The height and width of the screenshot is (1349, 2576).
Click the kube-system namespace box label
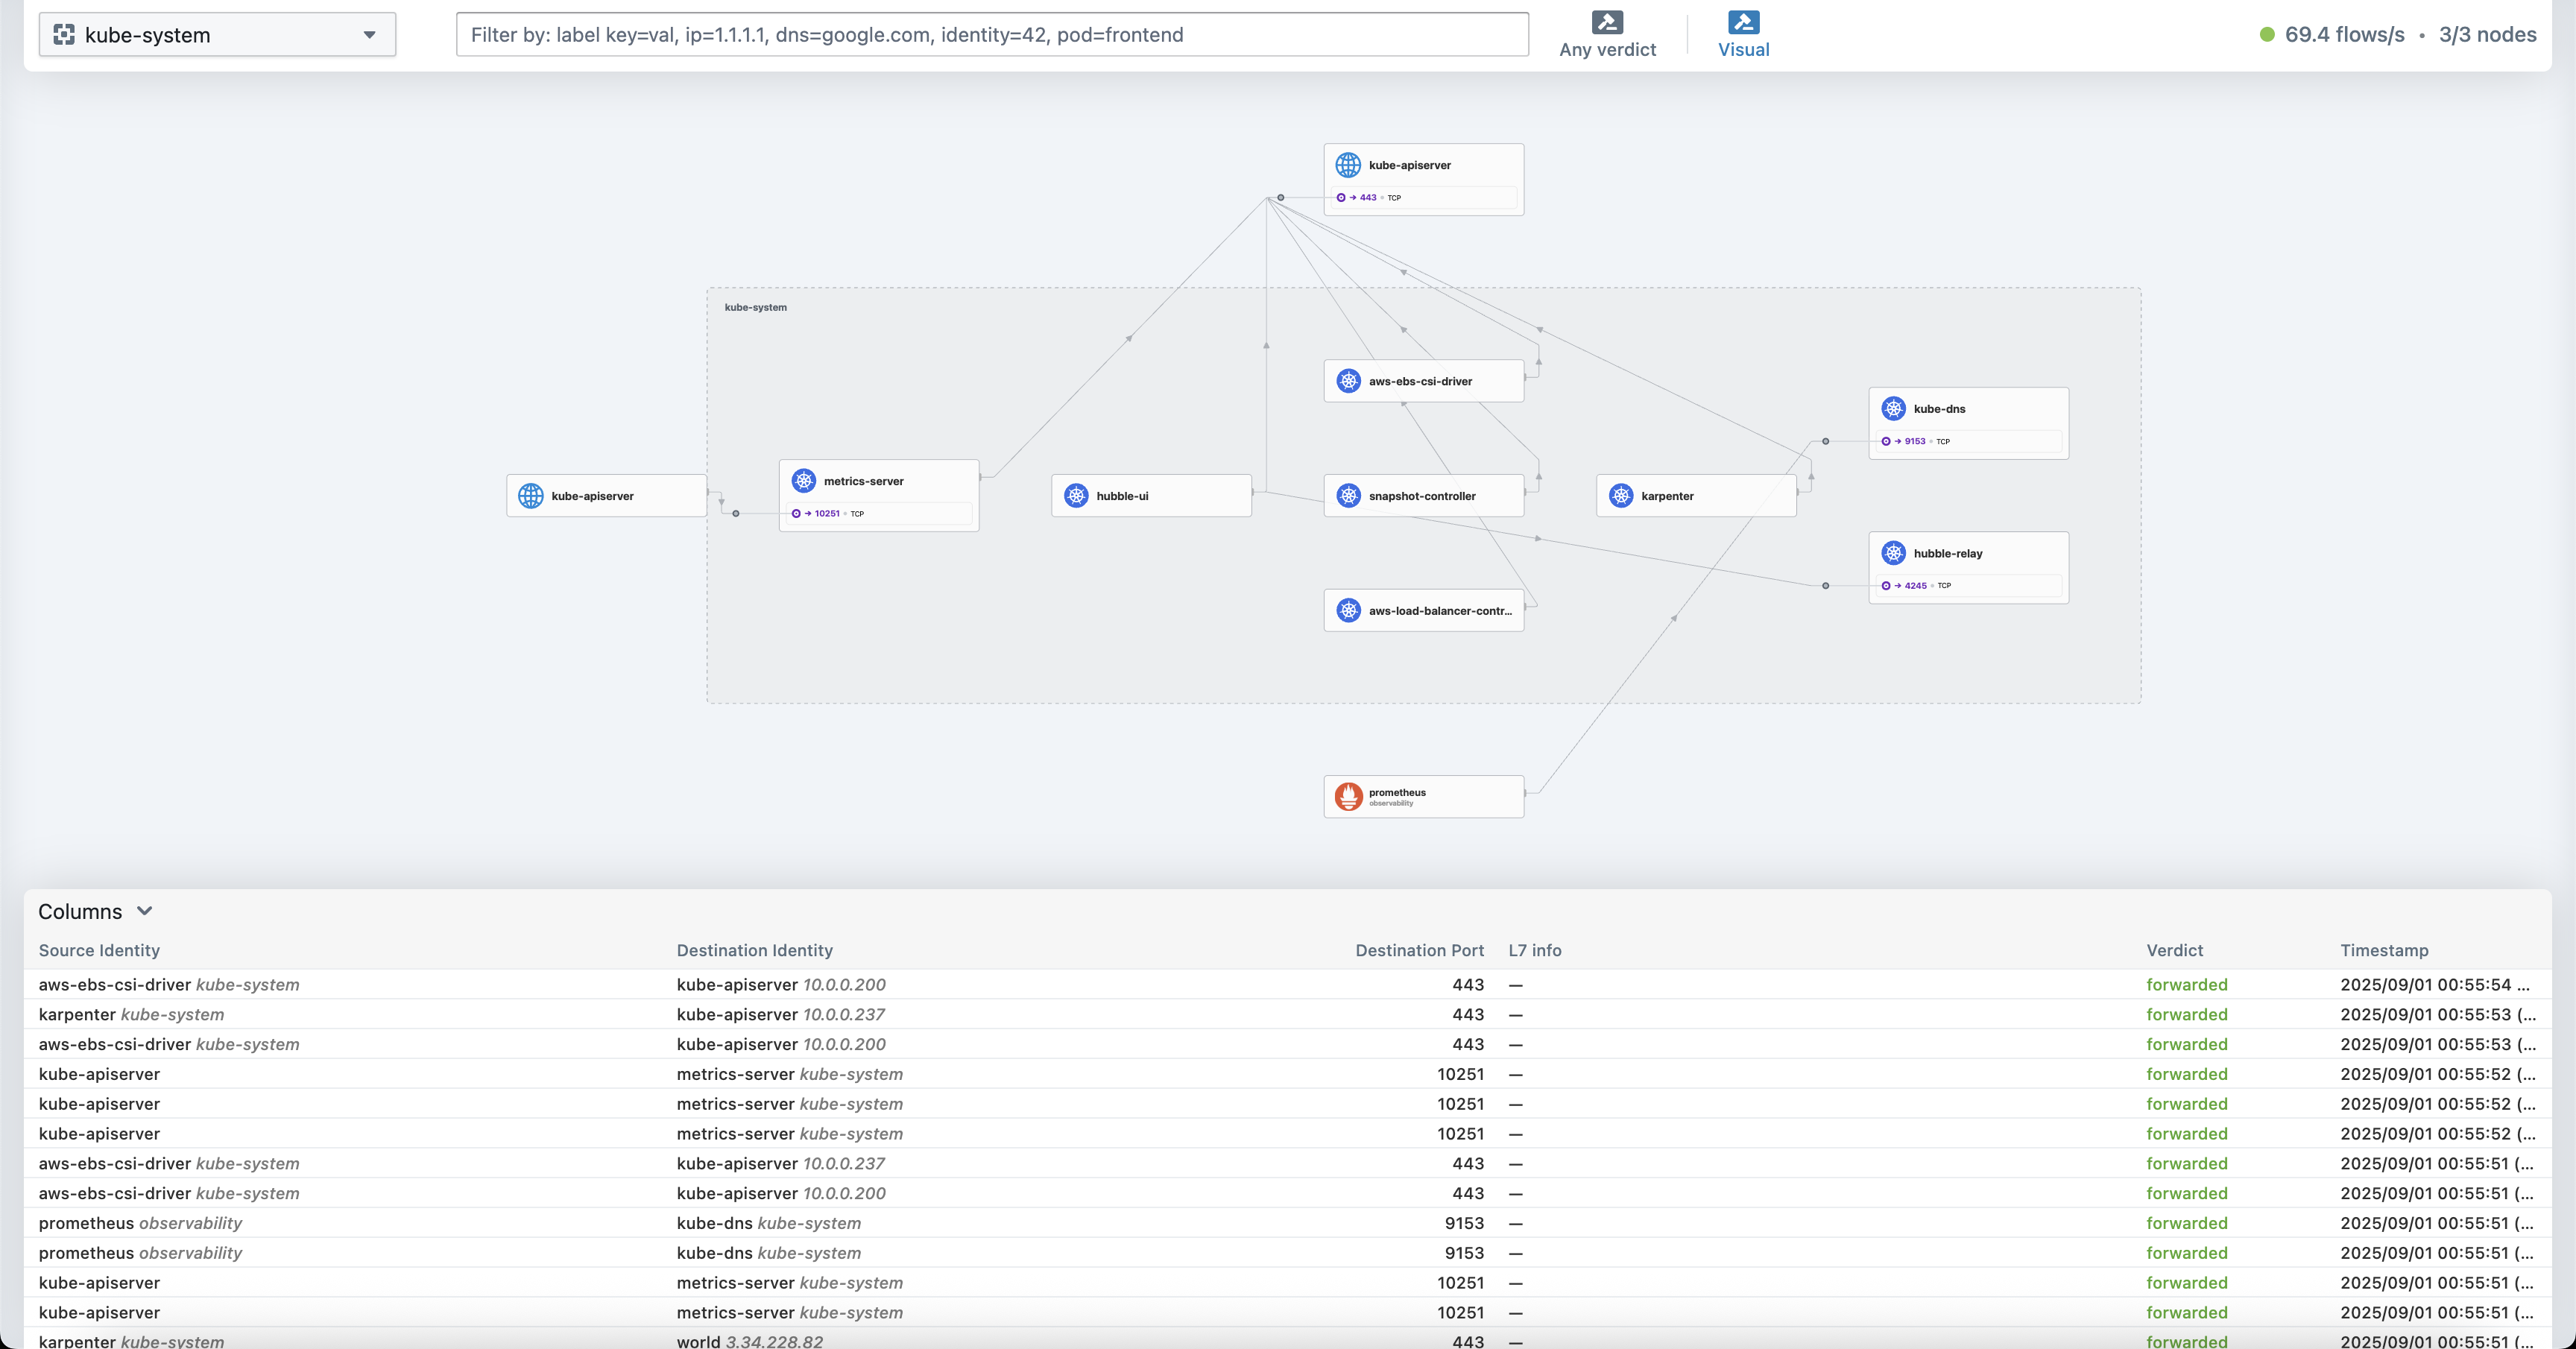point(755,308)
